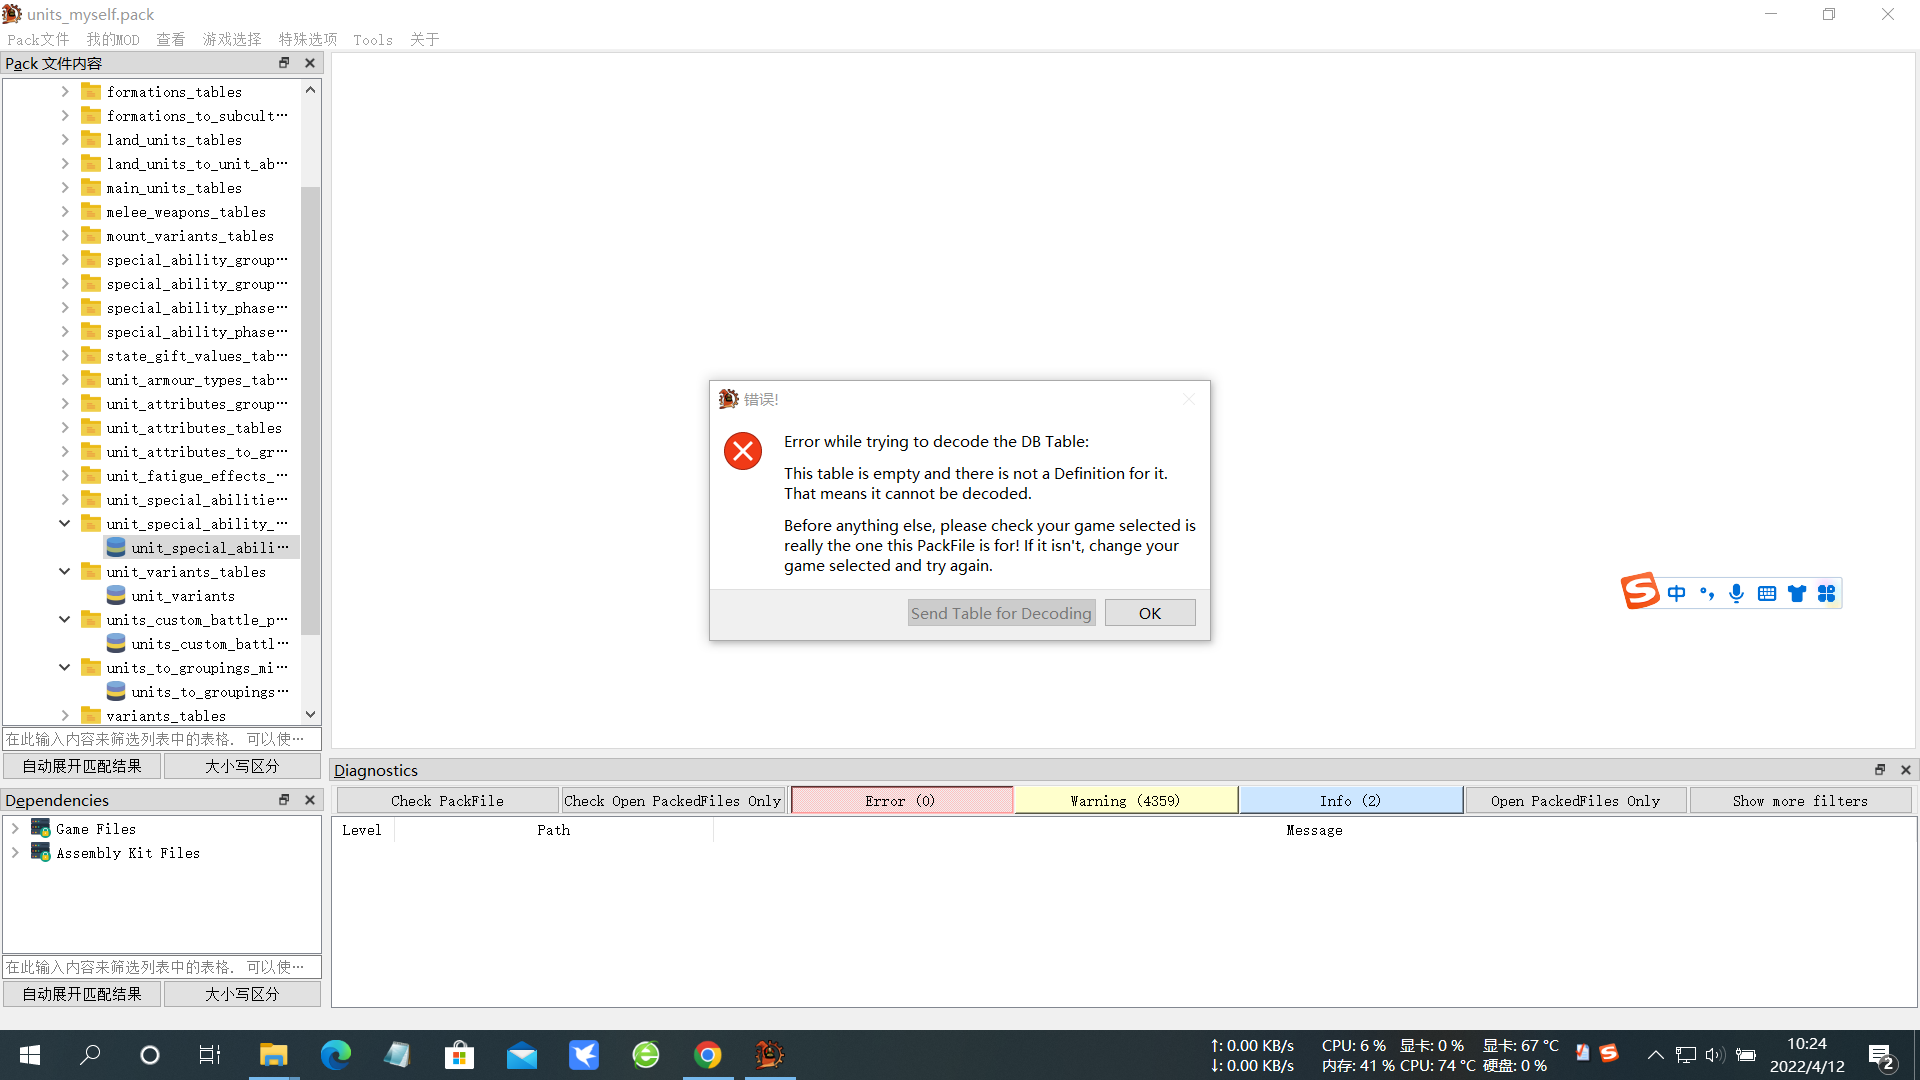Expand the land_units_tables folder
Image resolution: width=1920 pixels, height=1080 pixels.
[x=65, y=140]
